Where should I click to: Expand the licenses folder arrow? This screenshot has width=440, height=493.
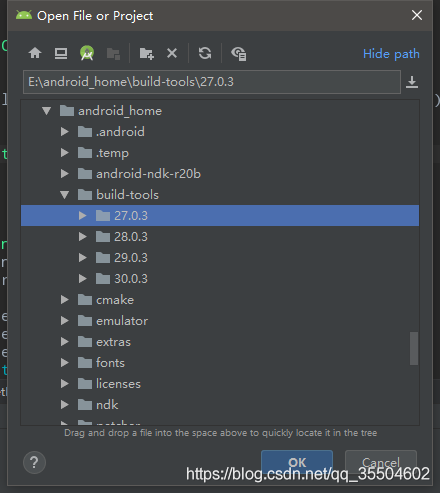65,384
